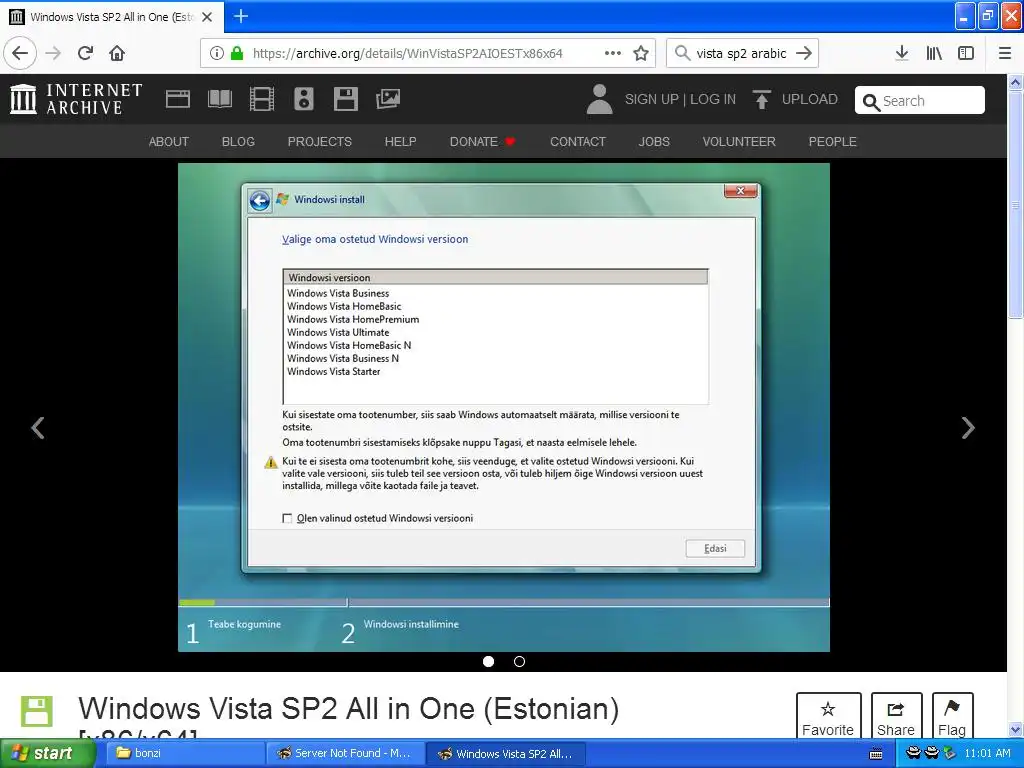
Task: Open a new tab with plus button
Action: coord(241,16)
